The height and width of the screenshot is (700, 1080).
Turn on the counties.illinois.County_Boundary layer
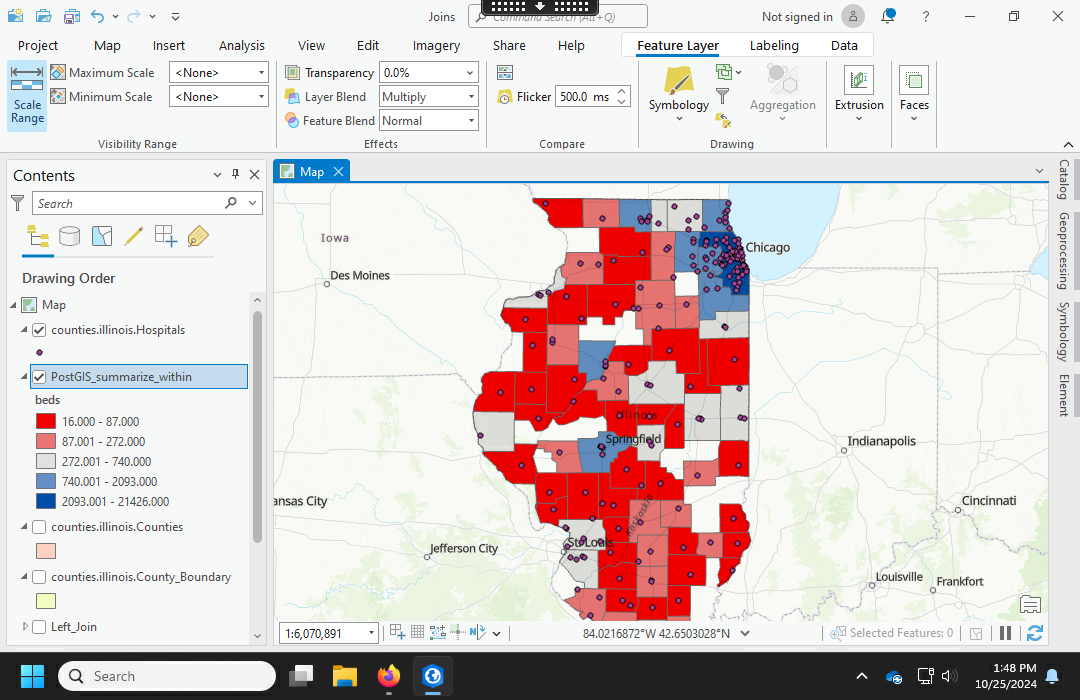click(39, 577)
